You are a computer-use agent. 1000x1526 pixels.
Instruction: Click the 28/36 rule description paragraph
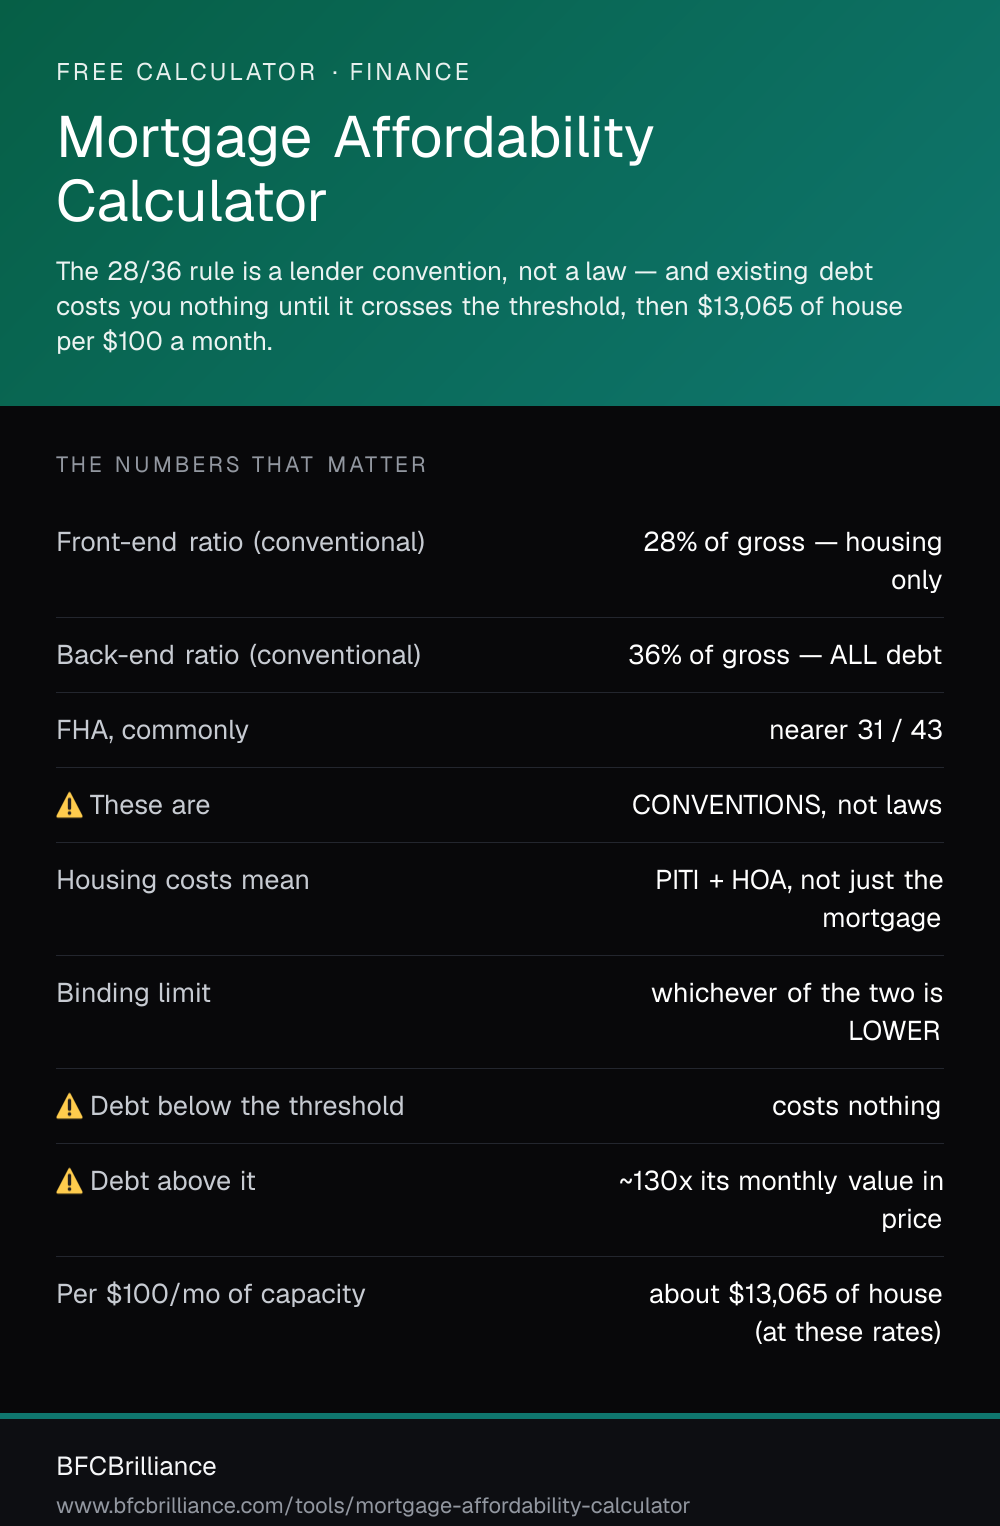click(479, 306)
